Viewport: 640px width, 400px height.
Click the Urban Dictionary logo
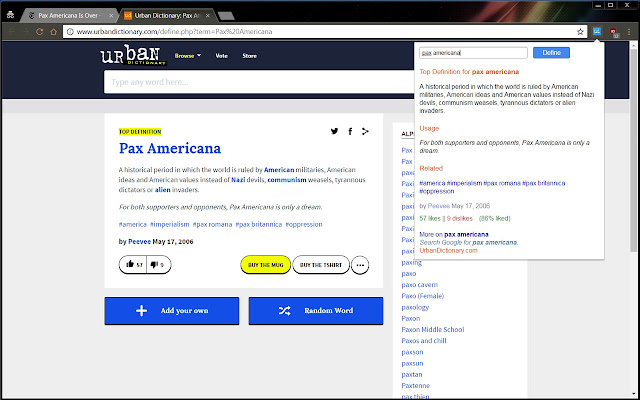[x=133, y=55]
